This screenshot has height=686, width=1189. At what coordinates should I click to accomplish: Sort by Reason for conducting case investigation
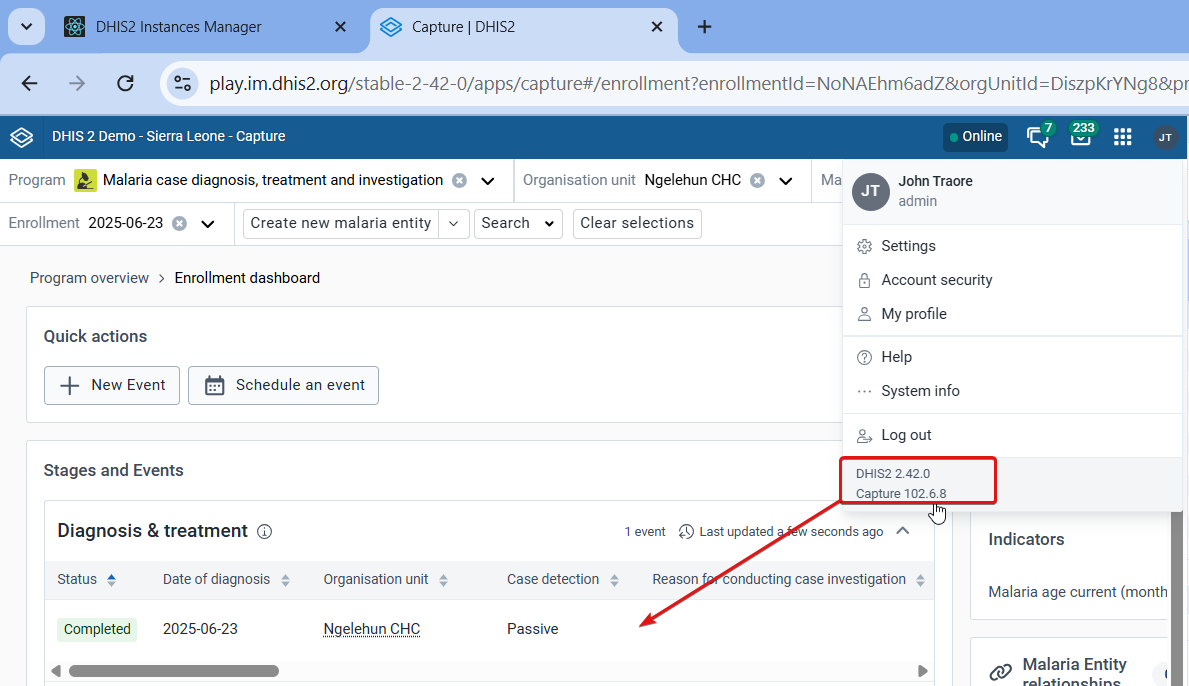point(920,580)
